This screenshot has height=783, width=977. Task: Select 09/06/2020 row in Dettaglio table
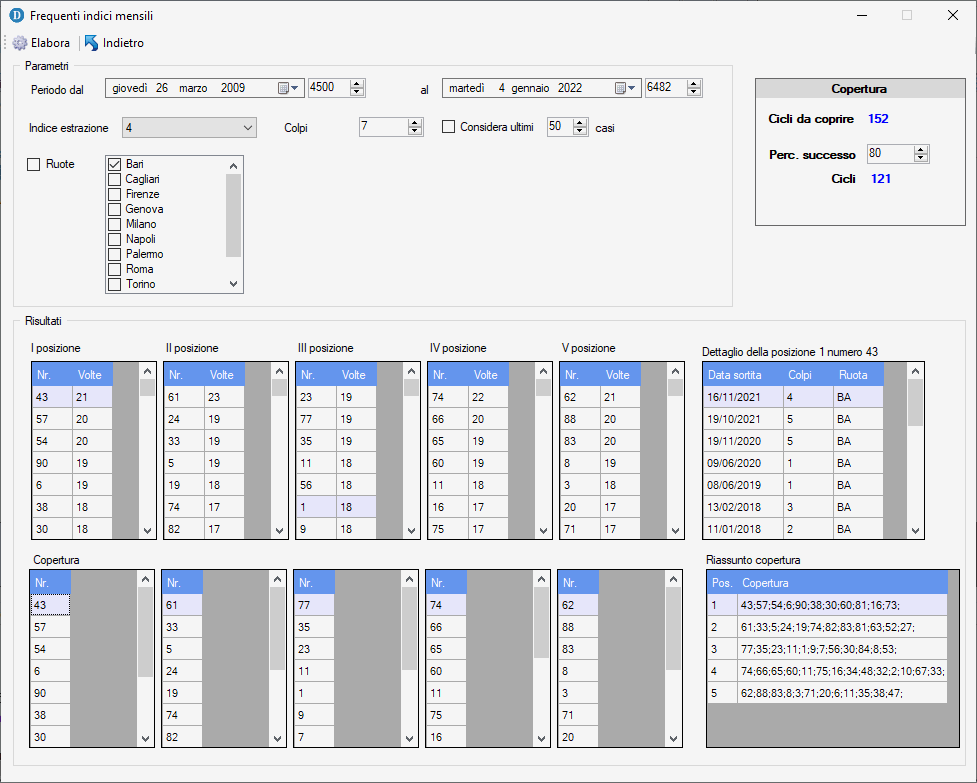[x=794, y=463]
